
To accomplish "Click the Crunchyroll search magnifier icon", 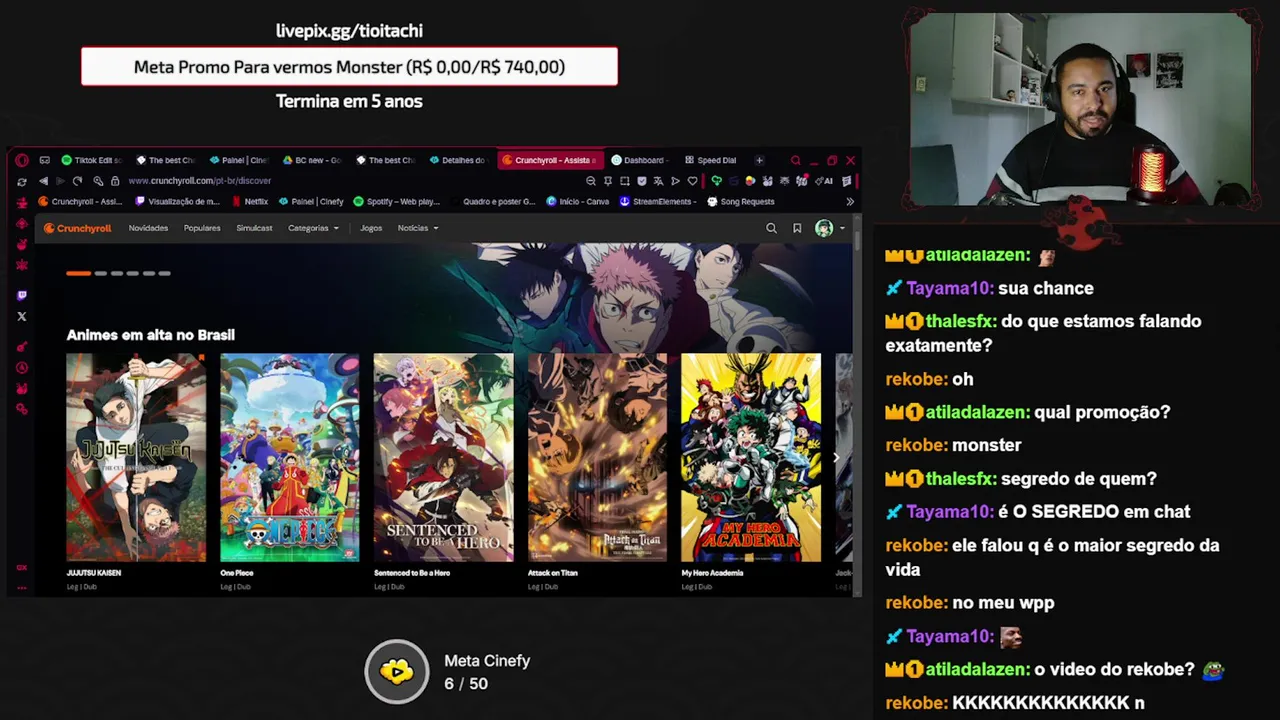I will coord(771,228).
